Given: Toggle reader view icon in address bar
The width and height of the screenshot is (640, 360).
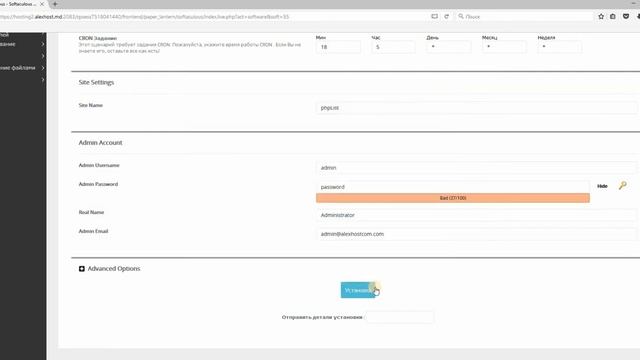Looking at the screenshot, I should [x=434, y=16].
